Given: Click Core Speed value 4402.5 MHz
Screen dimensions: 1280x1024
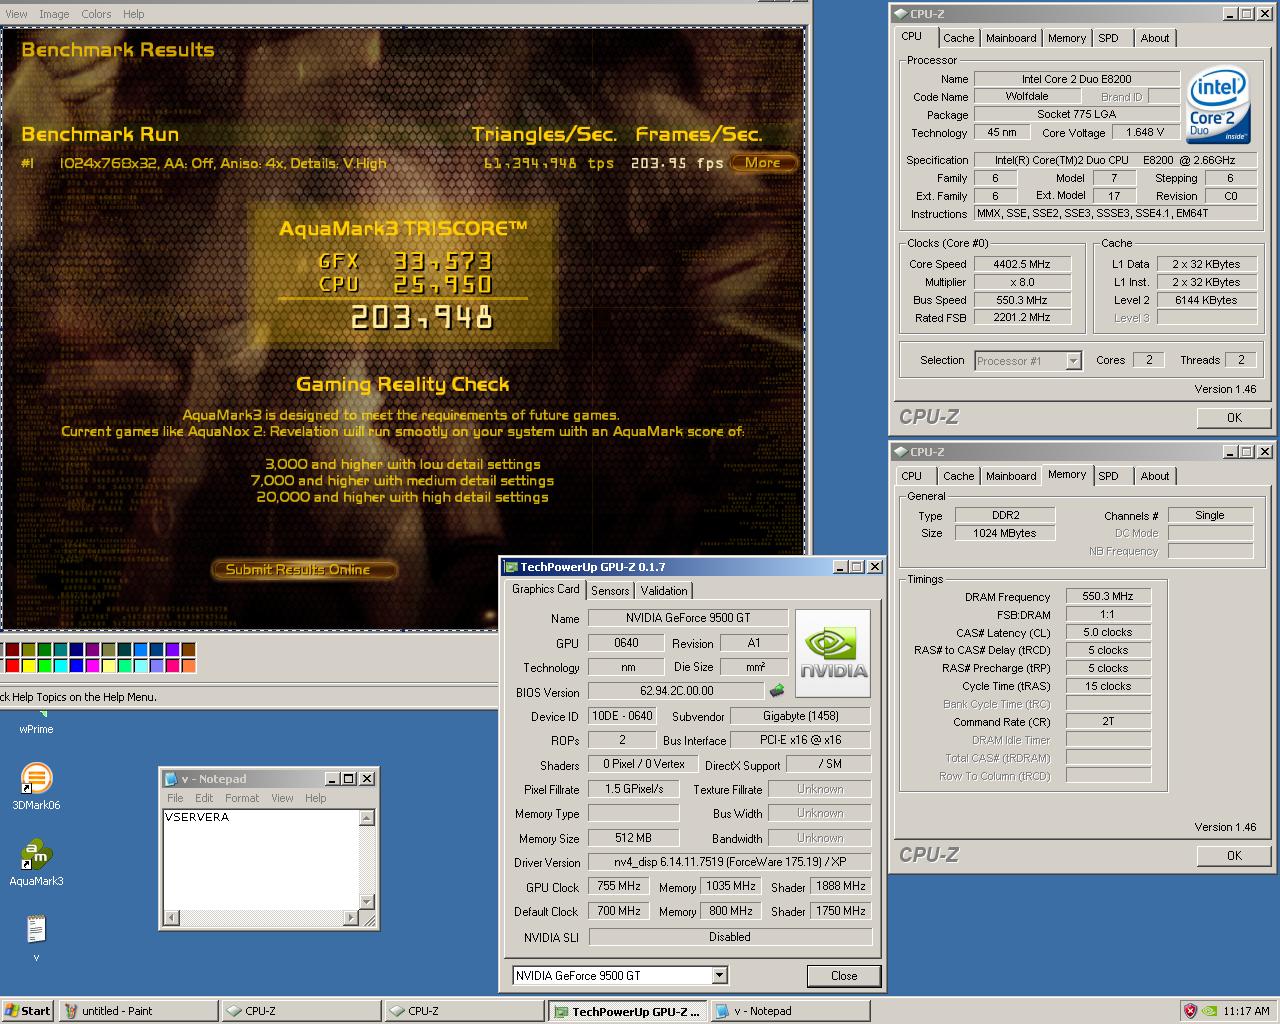Looking at the screenshot, I should pyautogui.click(x=1021, y=264).
